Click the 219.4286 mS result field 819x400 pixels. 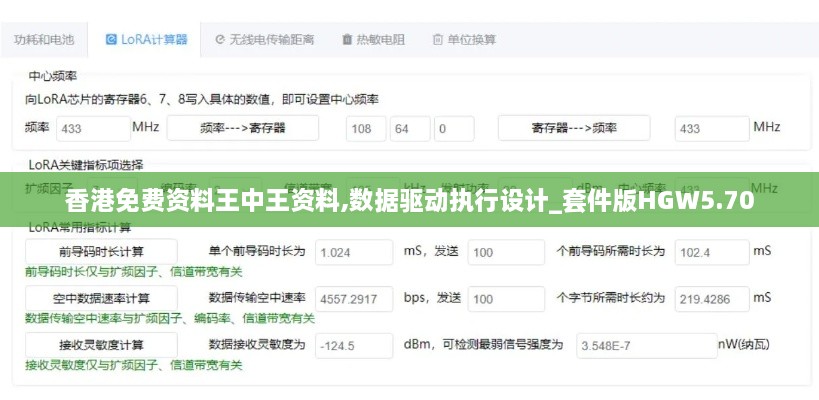point(712,299)
